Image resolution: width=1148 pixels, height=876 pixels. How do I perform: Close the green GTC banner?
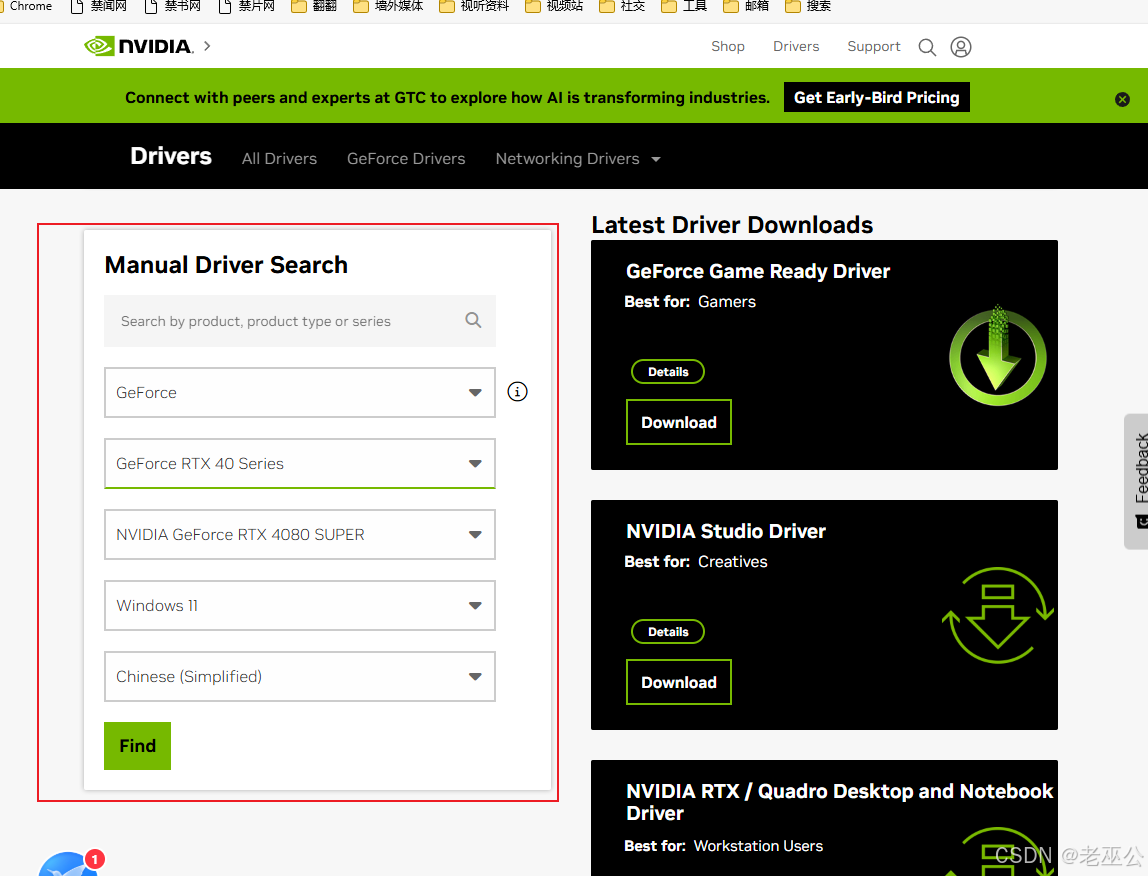tap(1122, 100)
